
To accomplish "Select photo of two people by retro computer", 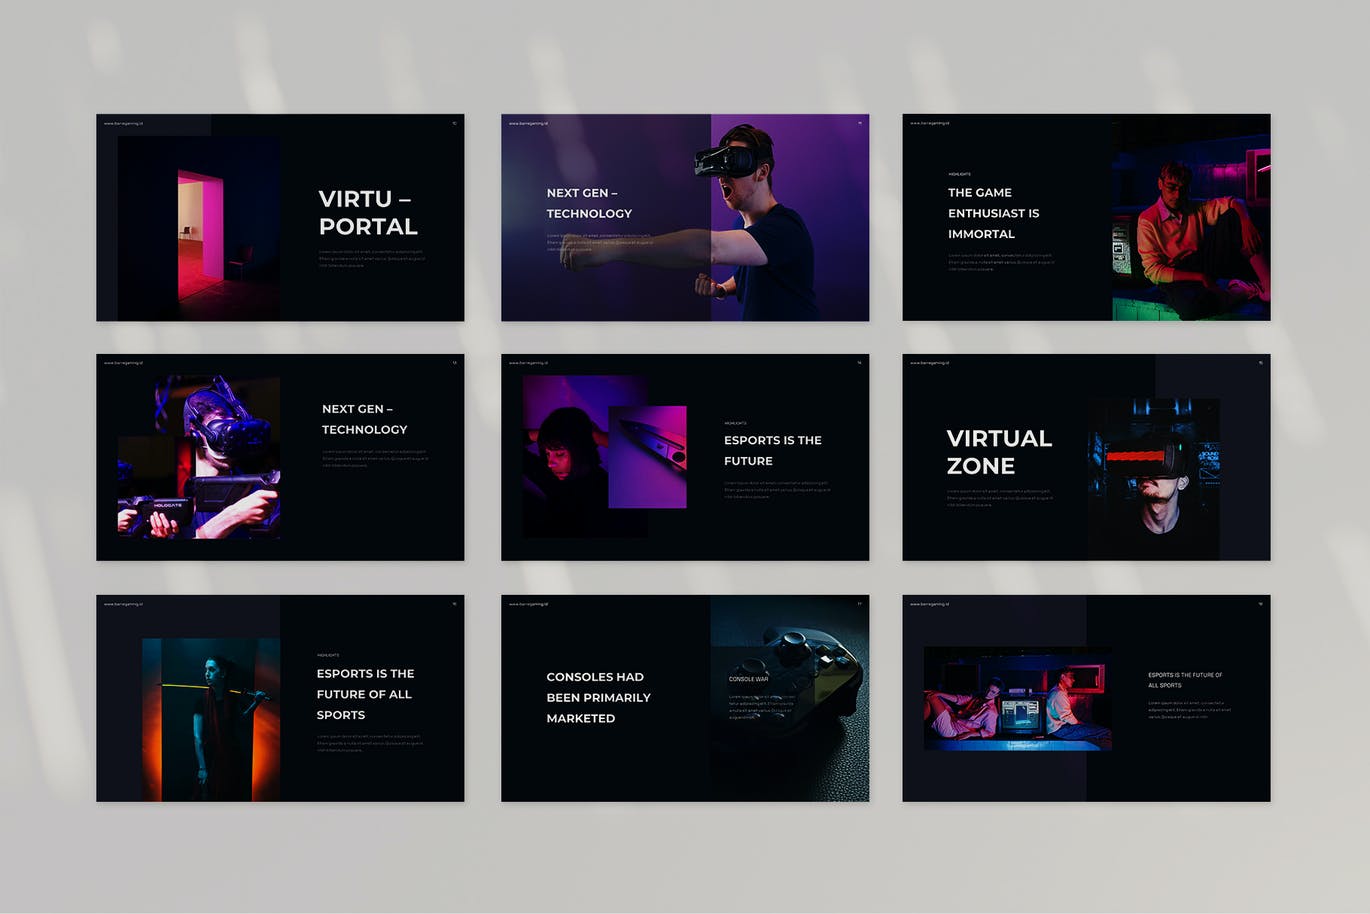I will coord(1017,698).
